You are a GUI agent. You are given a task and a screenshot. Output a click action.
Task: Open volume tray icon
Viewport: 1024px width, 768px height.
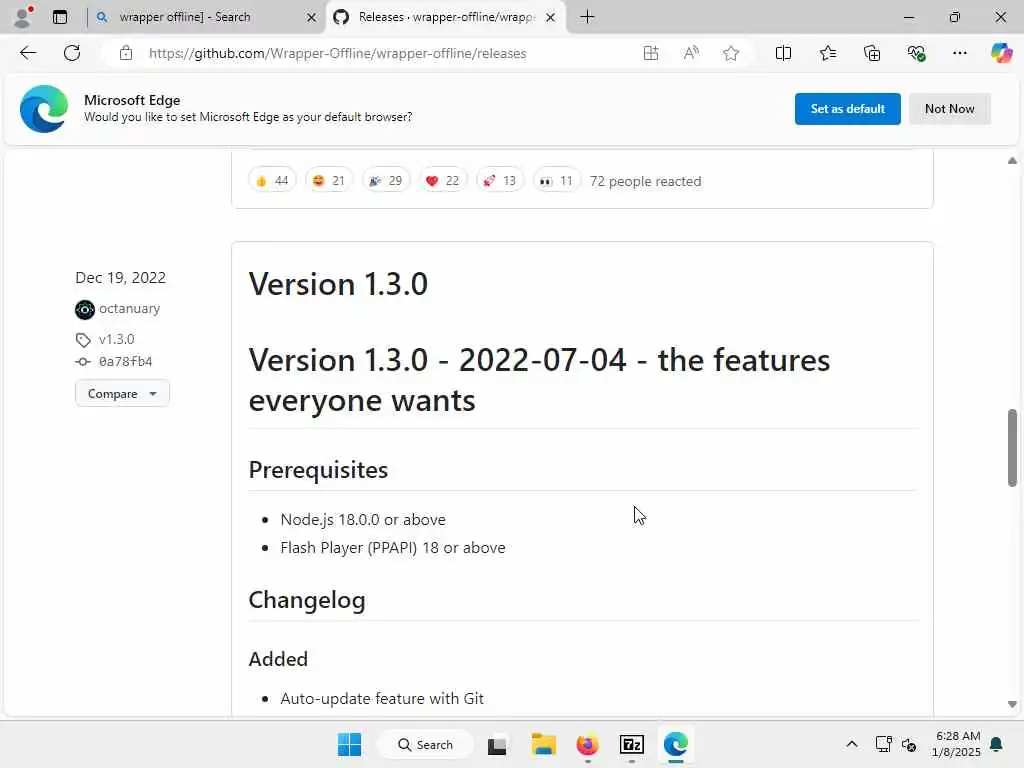[909, 744]
